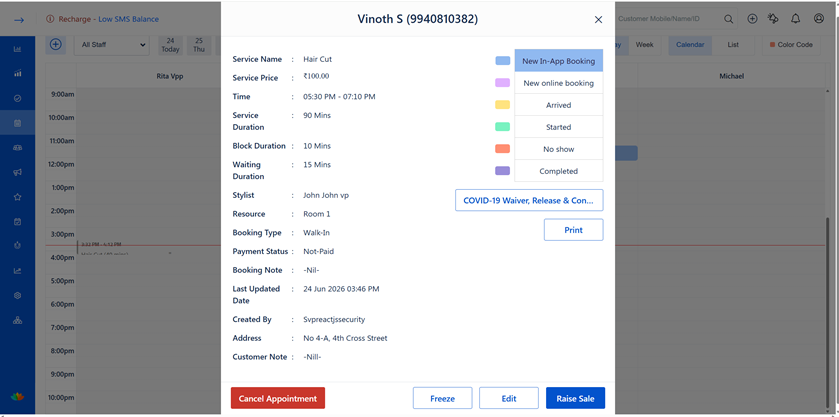Screen dimensions: 839x417
Task: Set status to New online booking
Action: click(x=559, y=83)
